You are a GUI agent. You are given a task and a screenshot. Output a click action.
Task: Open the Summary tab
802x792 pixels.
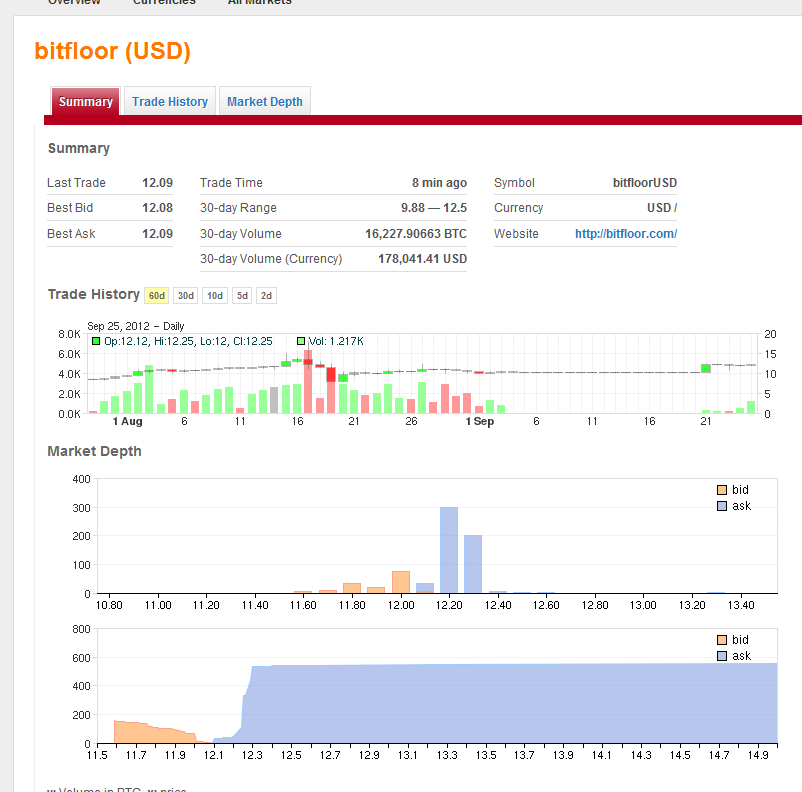coord(85,101)
